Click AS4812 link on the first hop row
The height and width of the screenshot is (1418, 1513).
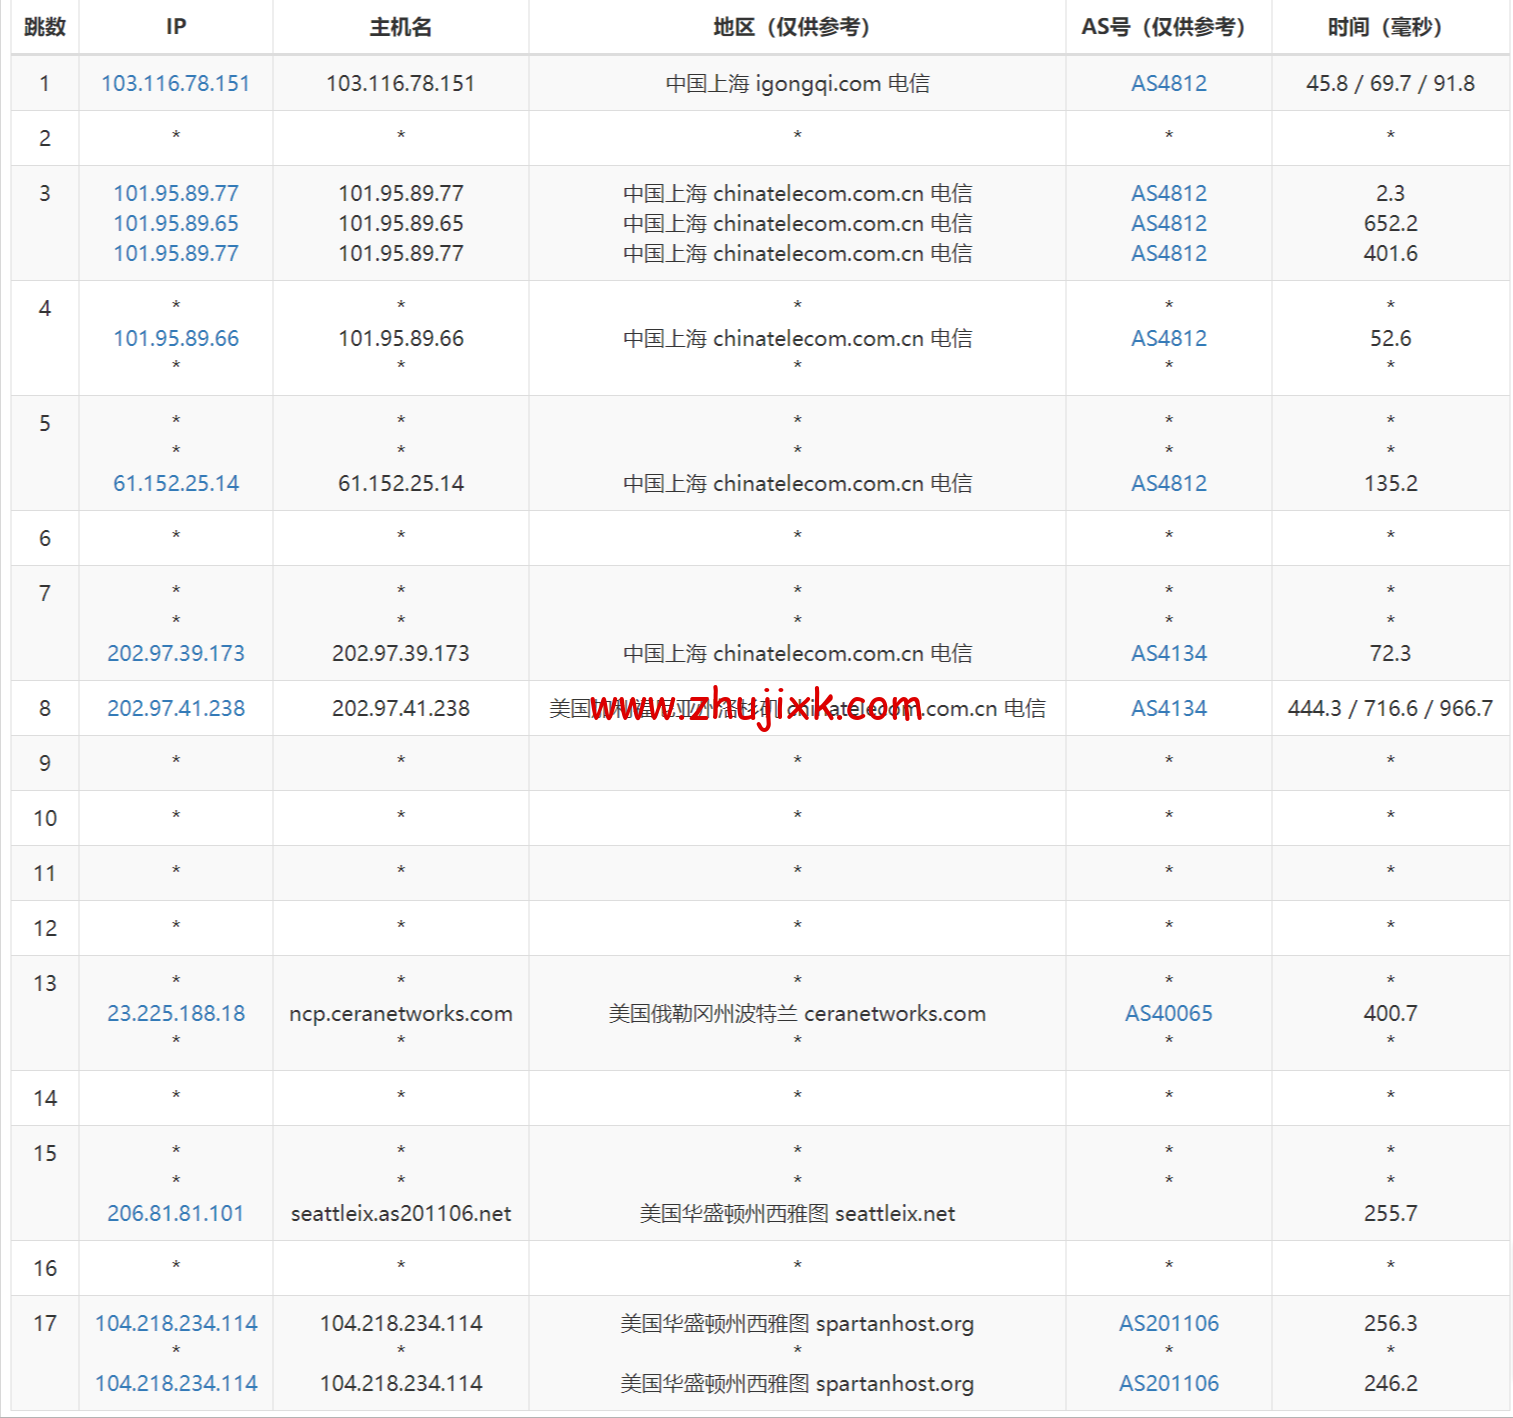point(1168,83)
